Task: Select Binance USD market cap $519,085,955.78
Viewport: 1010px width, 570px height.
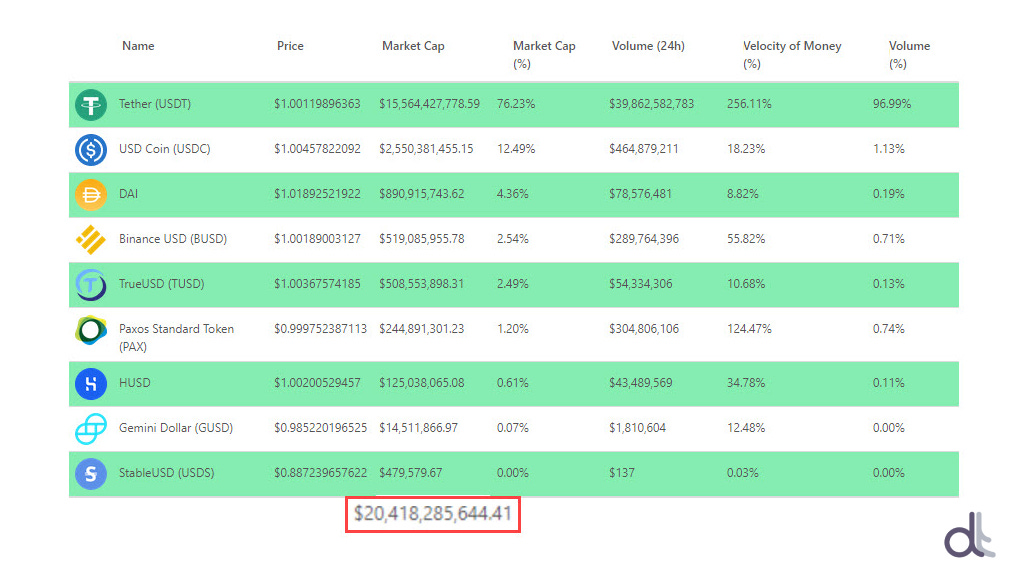Action: (x=421, y=239)
